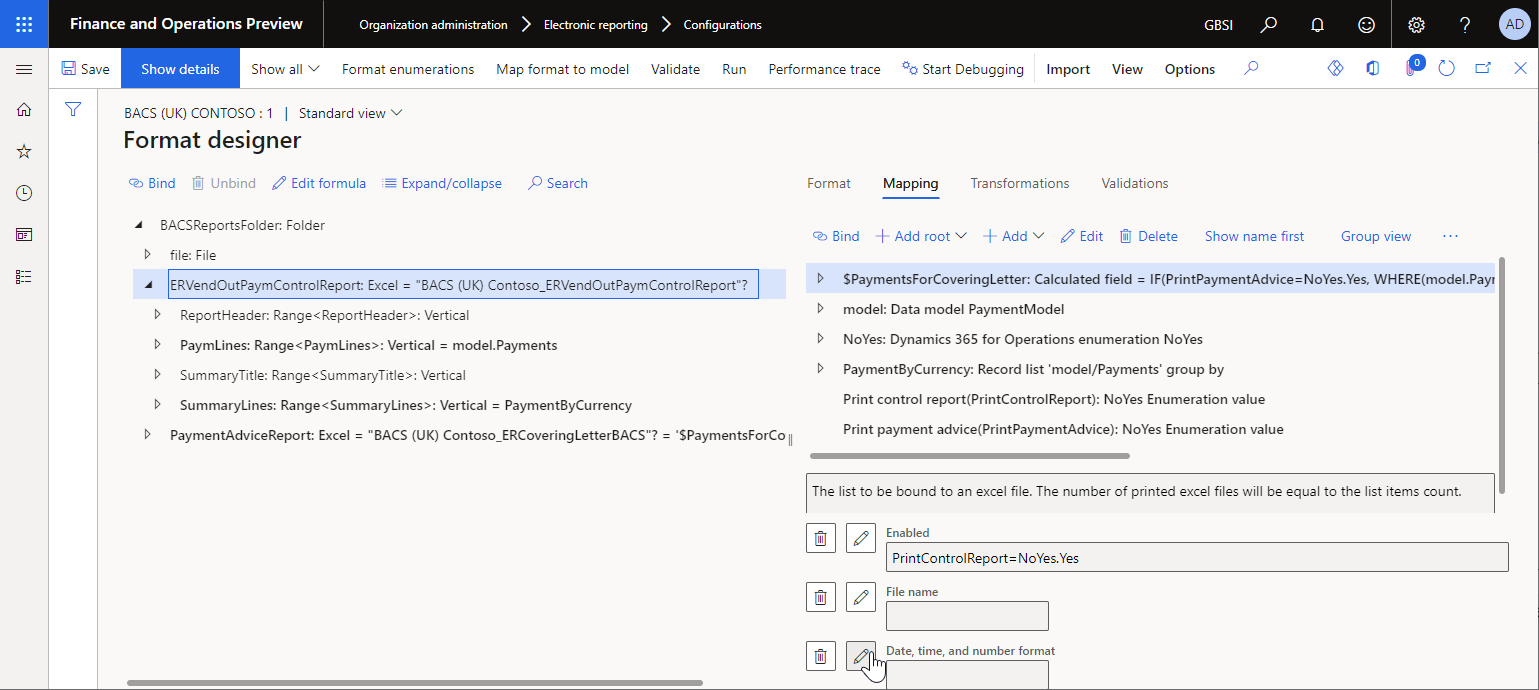Viewport: 1539px width, 690px height.
Task: Click the action pane search magnifier
Action: [1251, 69]
